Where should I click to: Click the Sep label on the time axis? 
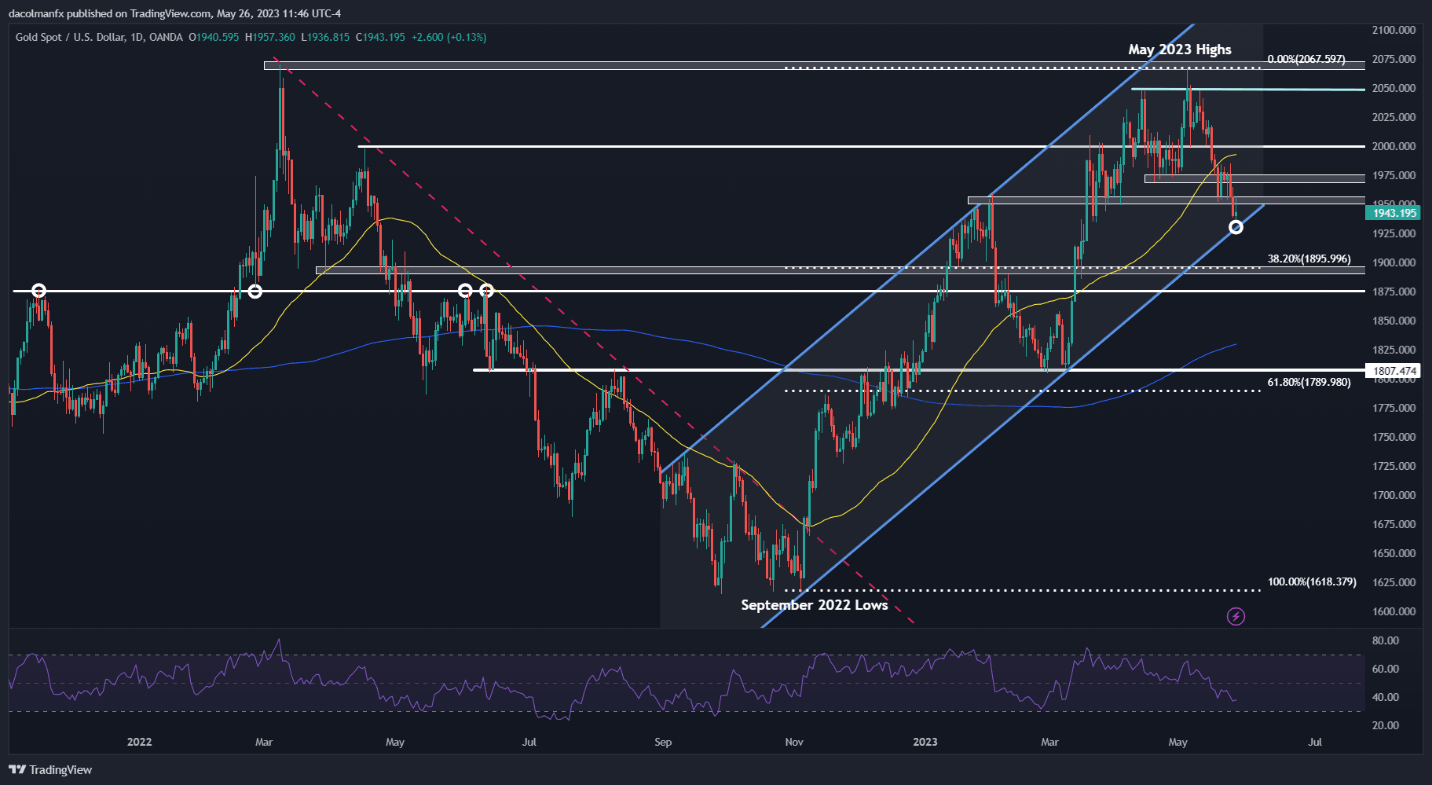coord(661,742)
